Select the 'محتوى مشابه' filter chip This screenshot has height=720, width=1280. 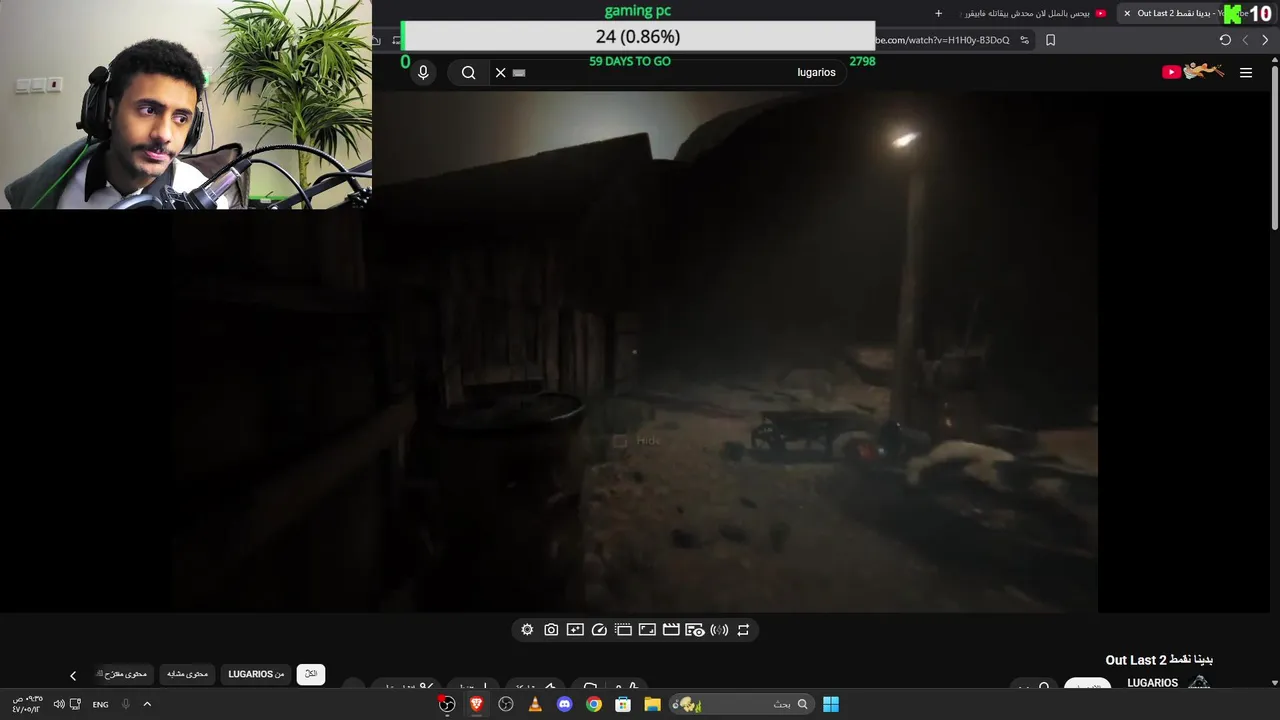click(x=187, y=674)
